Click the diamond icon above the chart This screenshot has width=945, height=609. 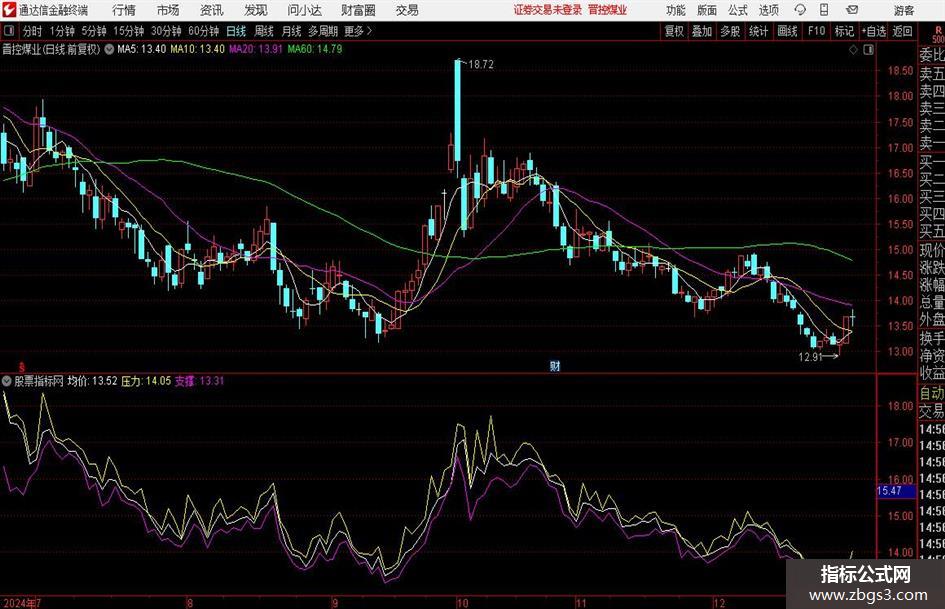tap(853, 50)
